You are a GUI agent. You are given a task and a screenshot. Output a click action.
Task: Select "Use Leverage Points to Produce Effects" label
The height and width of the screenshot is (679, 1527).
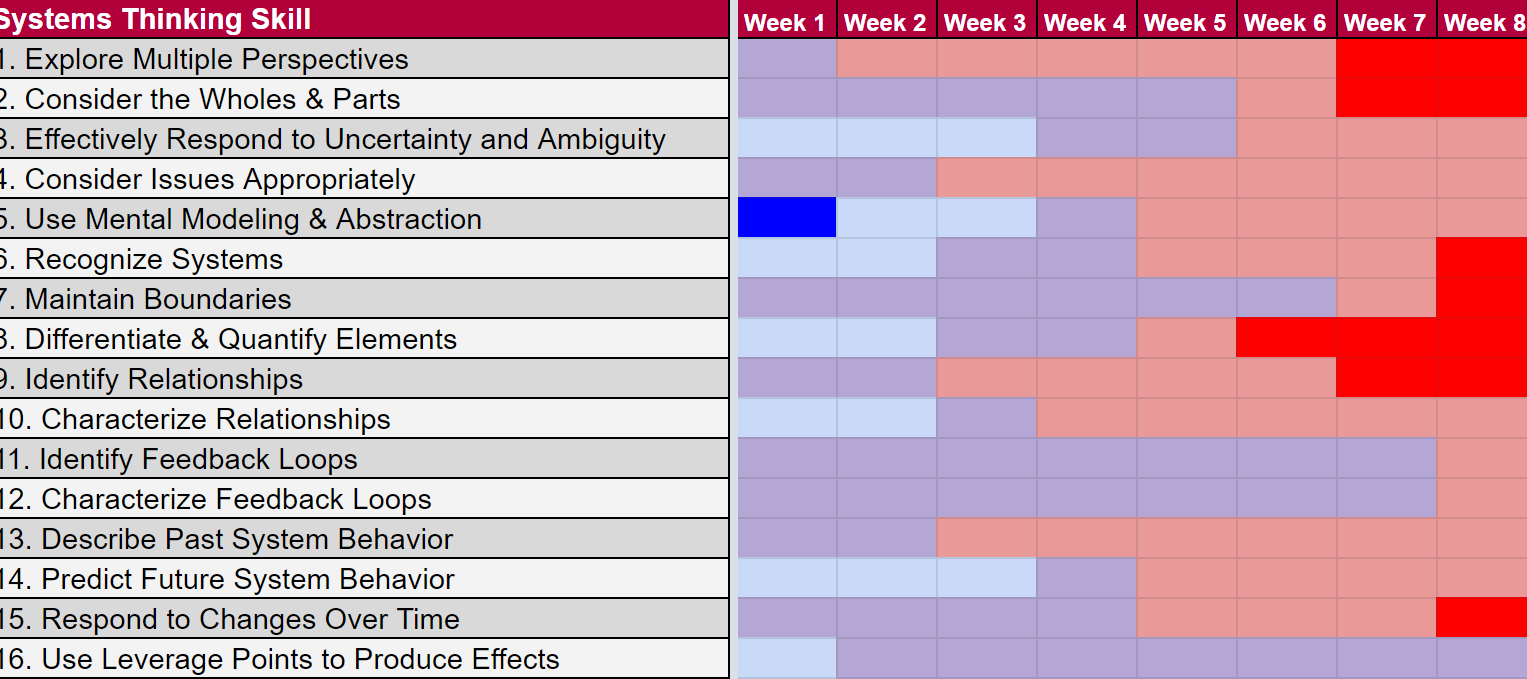[300, 659]
